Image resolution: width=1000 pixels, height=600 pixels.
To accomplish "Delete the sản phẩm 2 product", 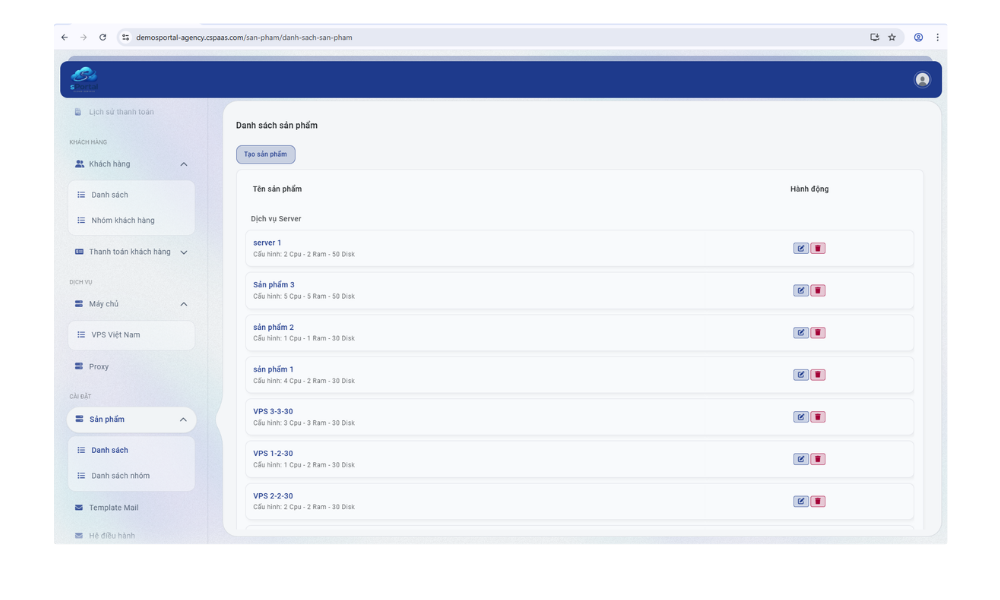I will click(818, 333).
